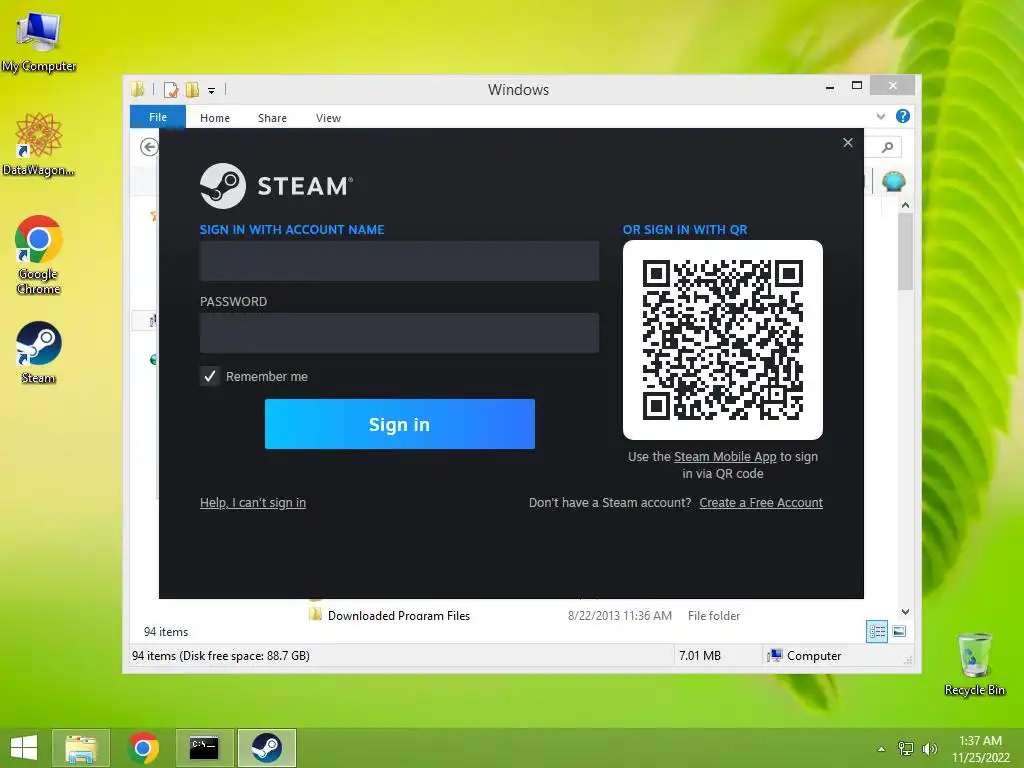Click the Steam logo in sign-in dialog
The height and width of the screenshot is (768, 1024).
(x=276, y=186)
